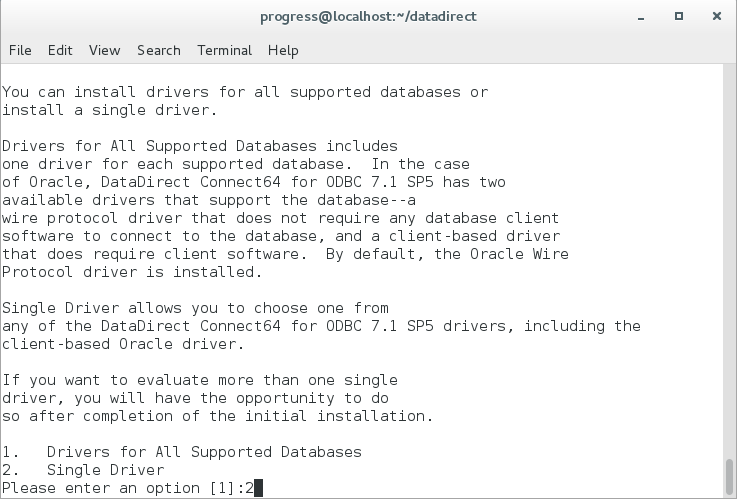Click the 'Single Driver allows you to choose' line
Image resolution: width=737 pixels, height=499 pixels.
point(195,308)
